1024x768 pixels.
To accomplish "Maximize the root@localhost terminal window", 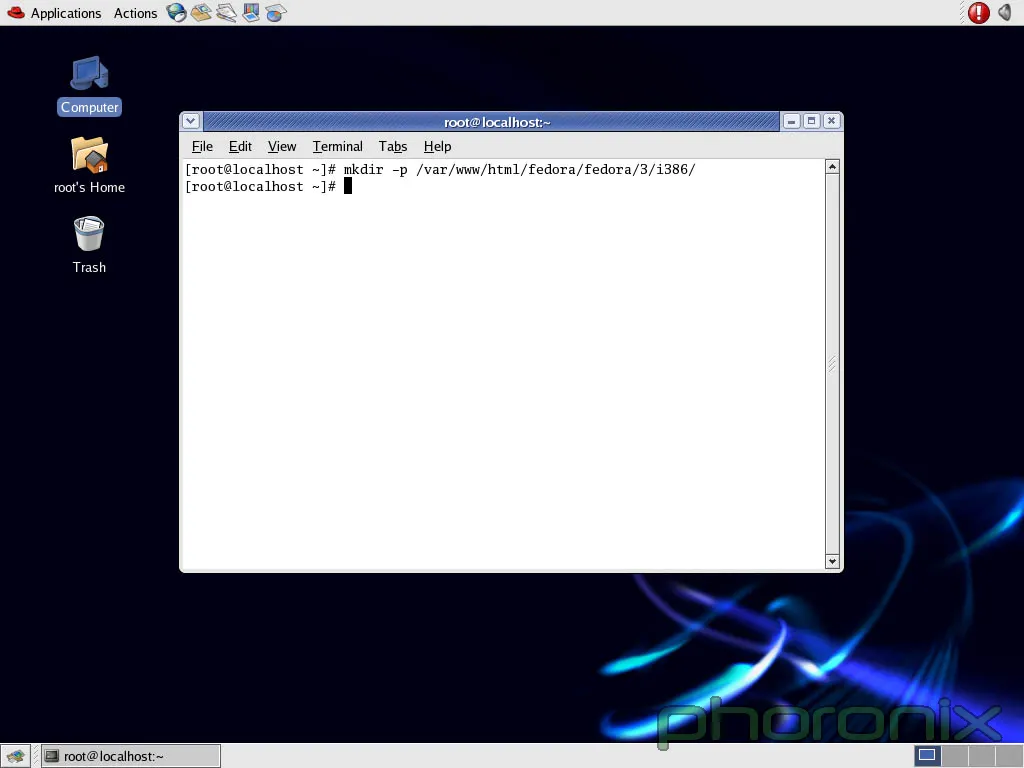I will (812, 121).
